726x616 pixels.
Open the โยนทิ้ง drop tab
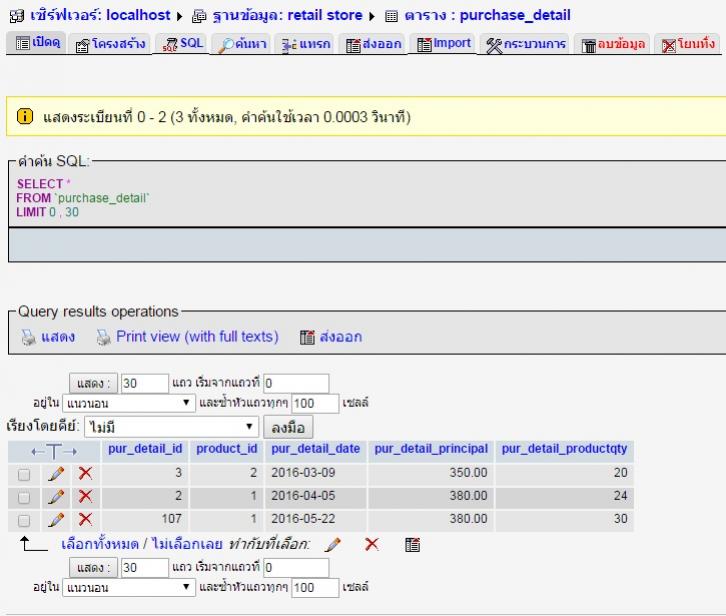tap(688, 44)
